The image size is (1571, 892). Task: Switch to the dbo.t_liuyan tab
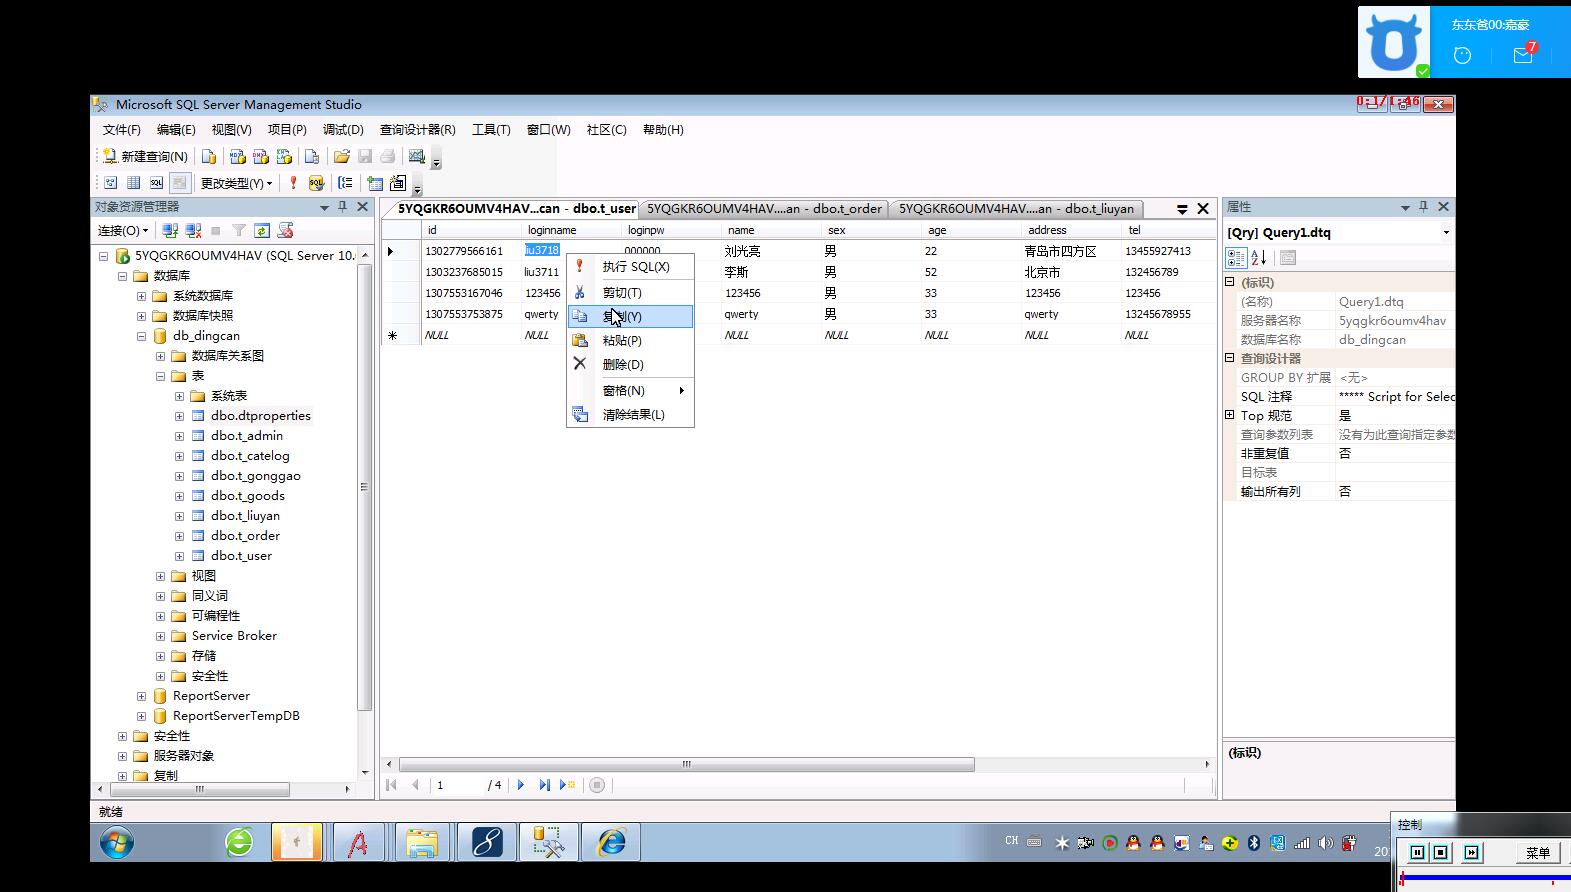coord(1016,208)
